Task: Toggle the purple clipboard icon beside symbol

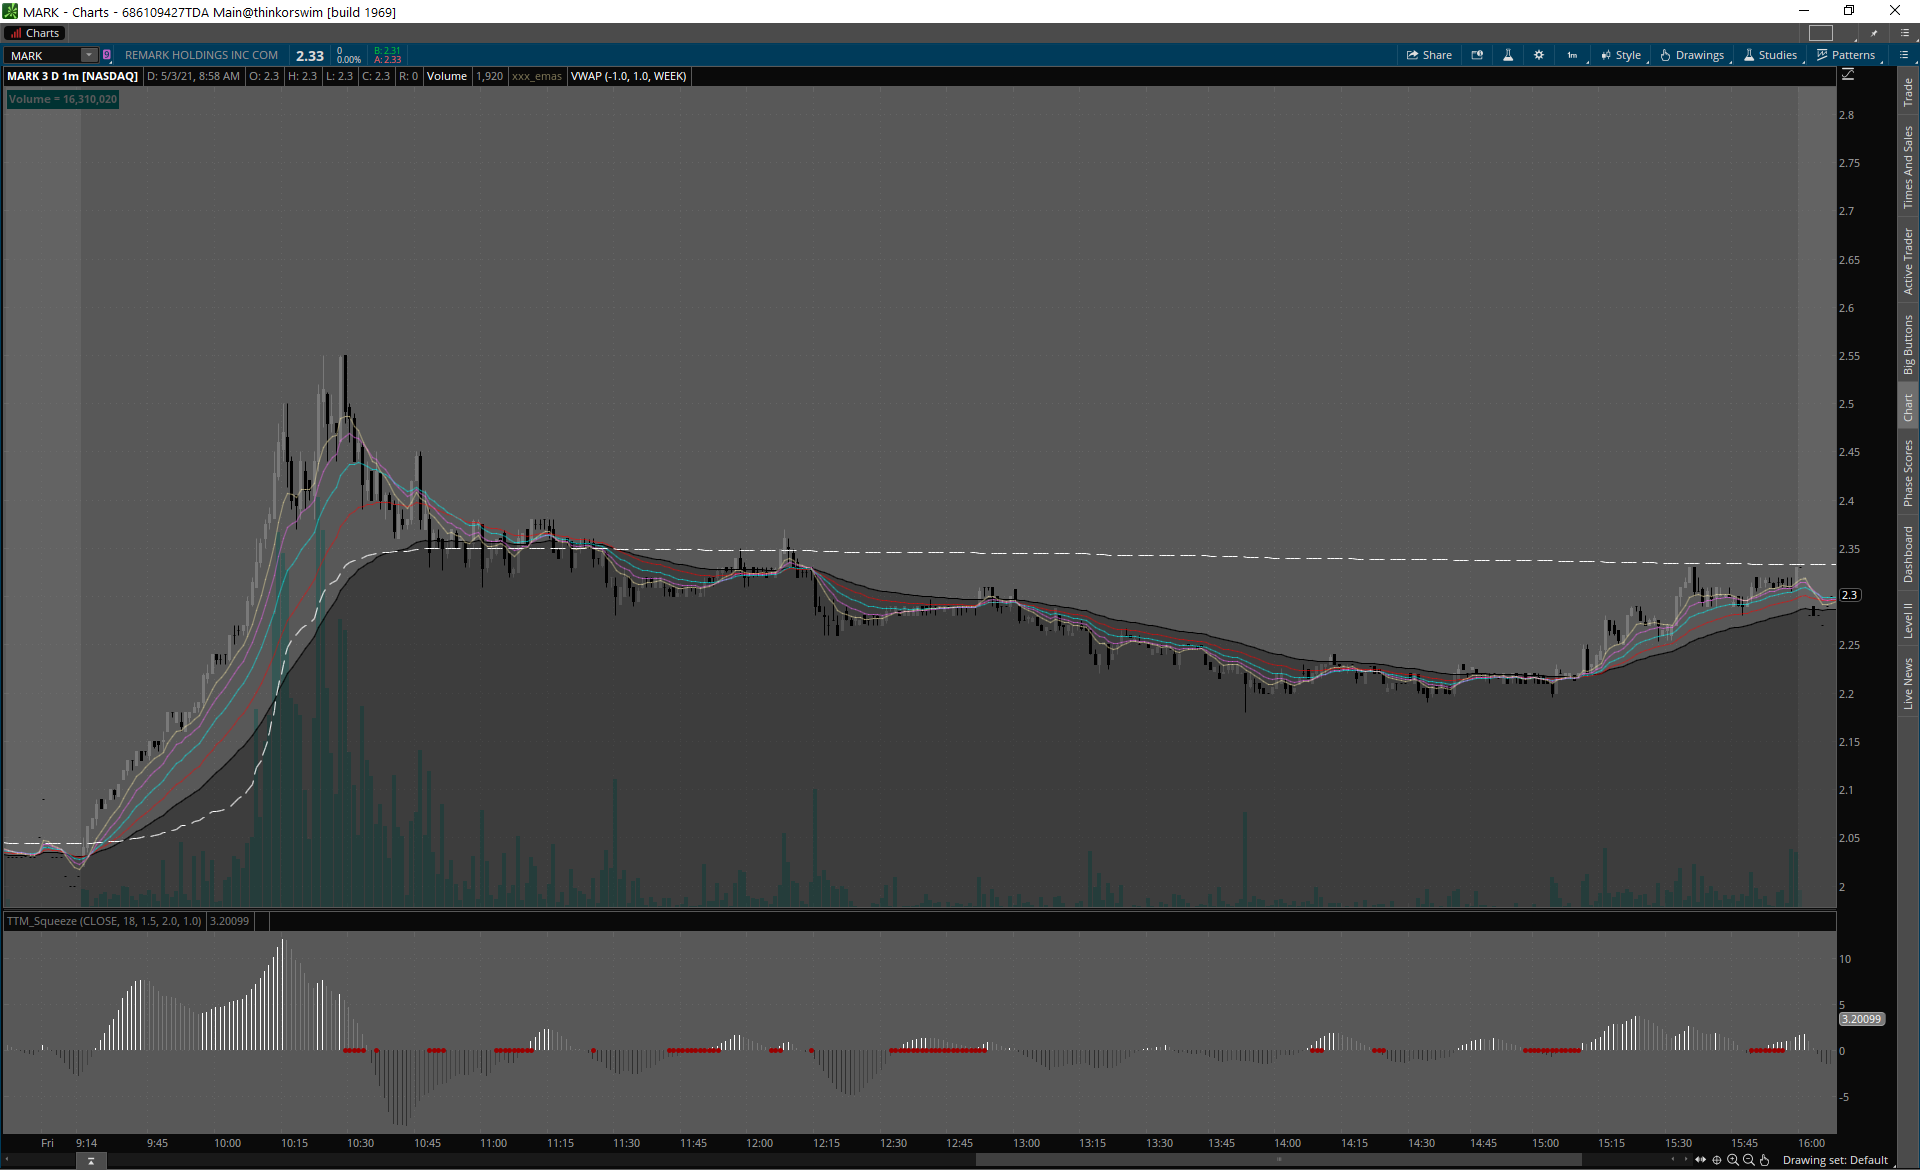Action: coord(107,55)
